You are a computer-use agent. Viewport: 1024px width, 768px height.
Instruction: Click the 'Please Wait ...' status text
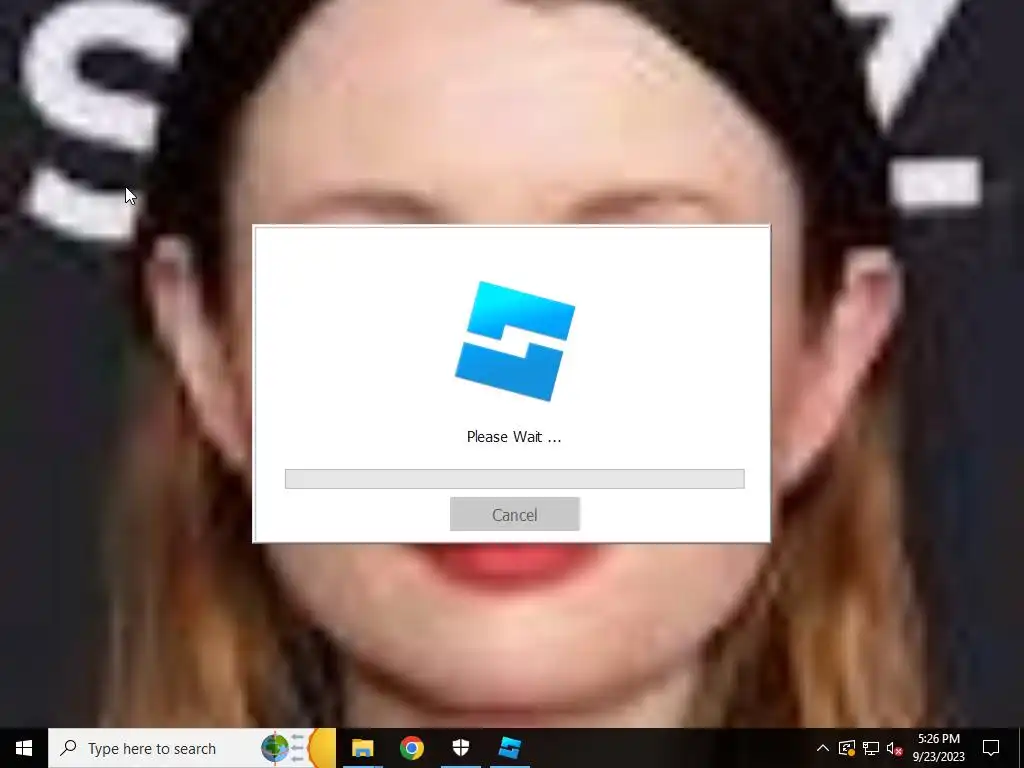pos(514,437)
